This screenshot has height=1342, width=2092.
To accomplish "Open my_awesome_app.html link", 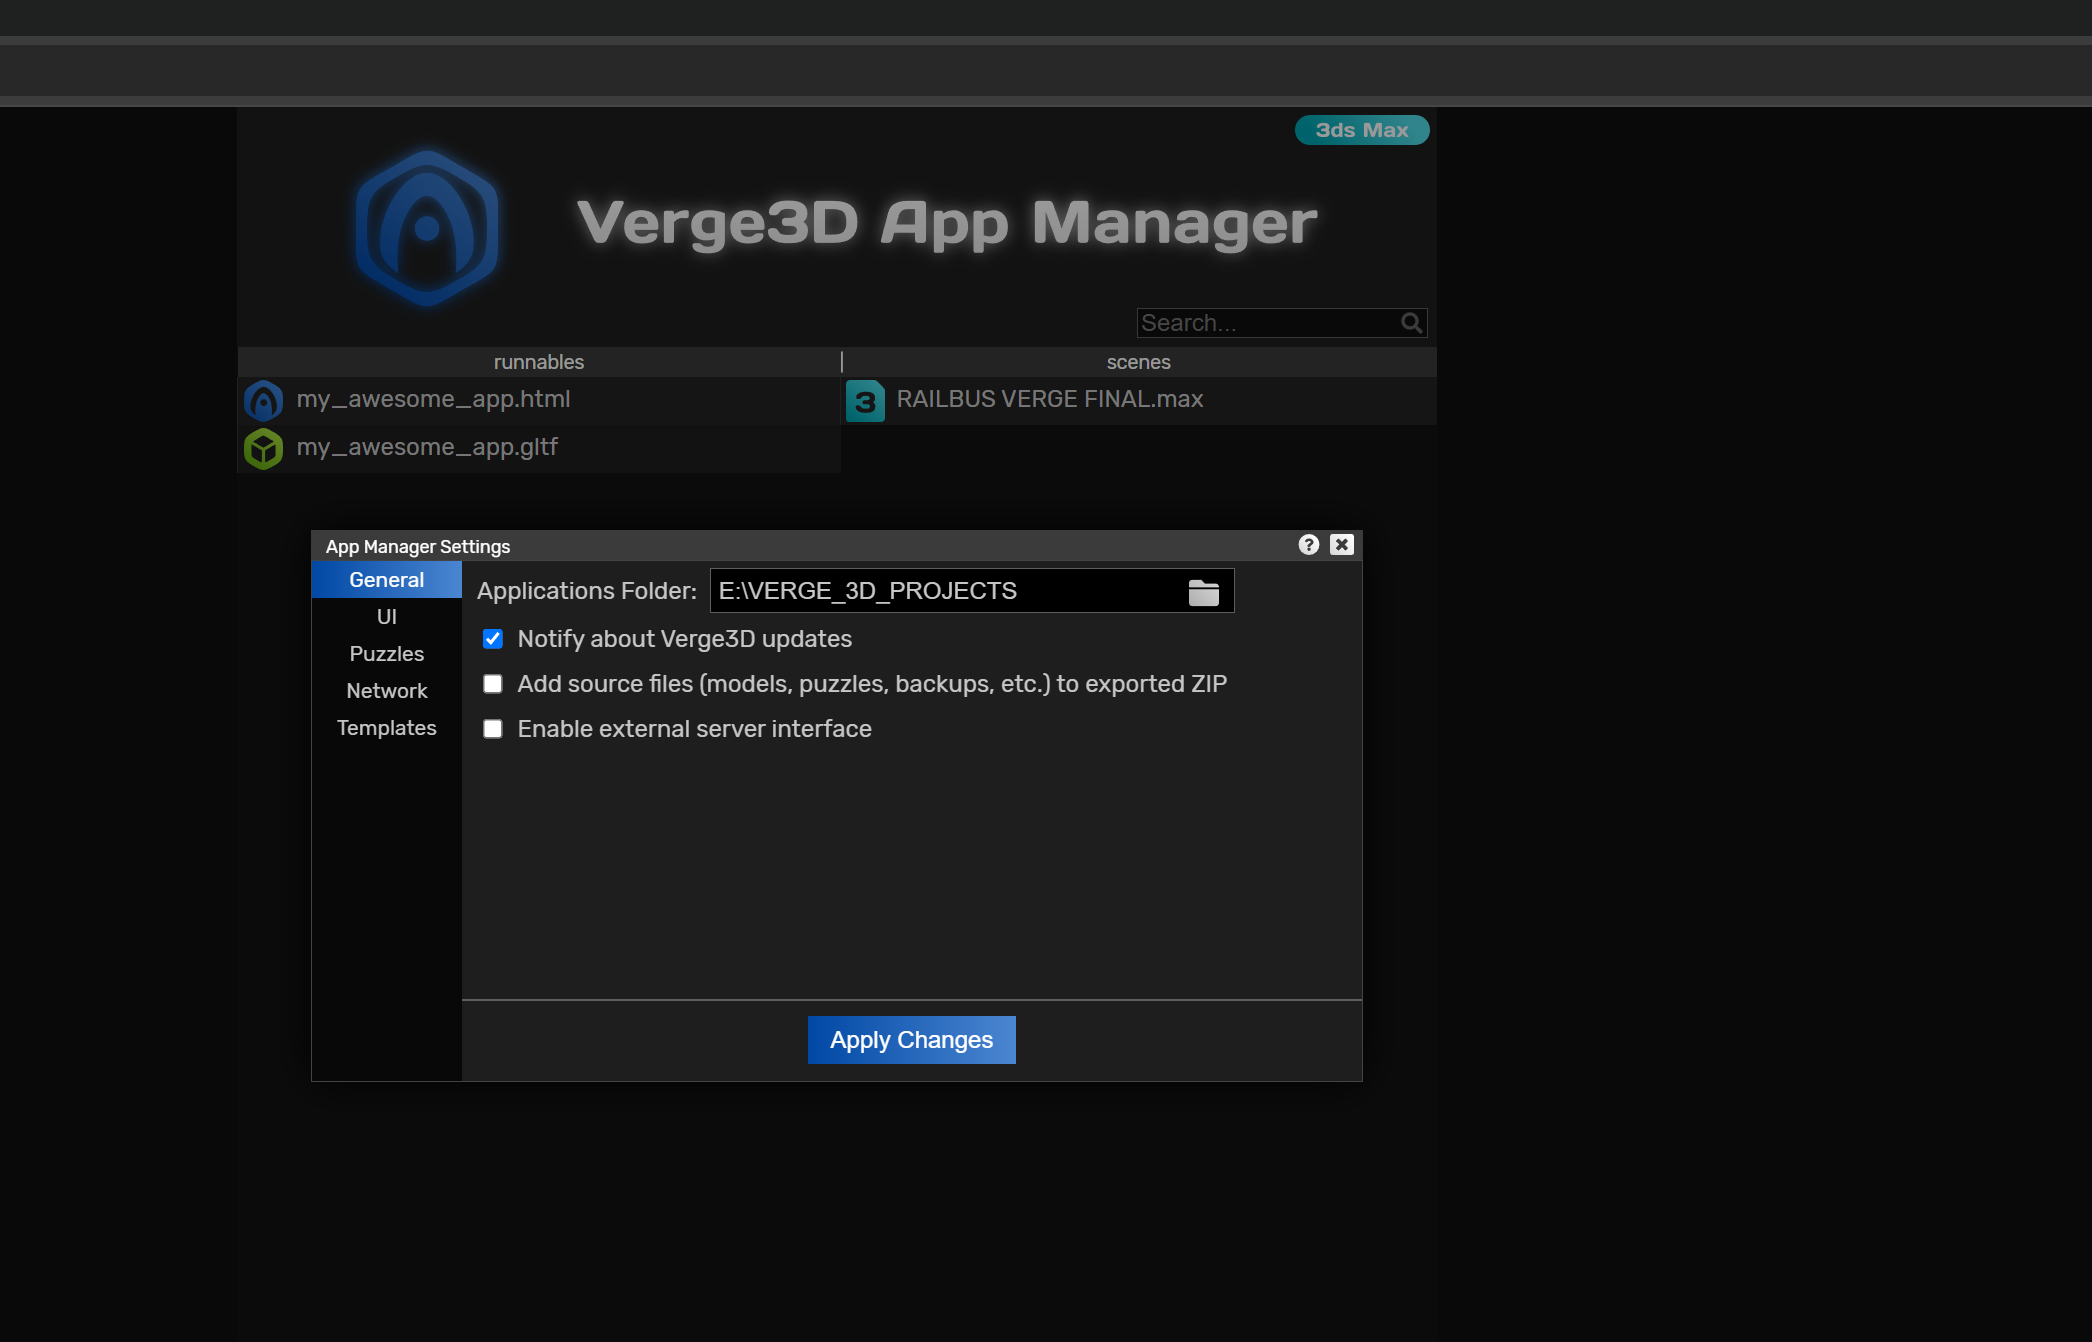I will [433, 399].
